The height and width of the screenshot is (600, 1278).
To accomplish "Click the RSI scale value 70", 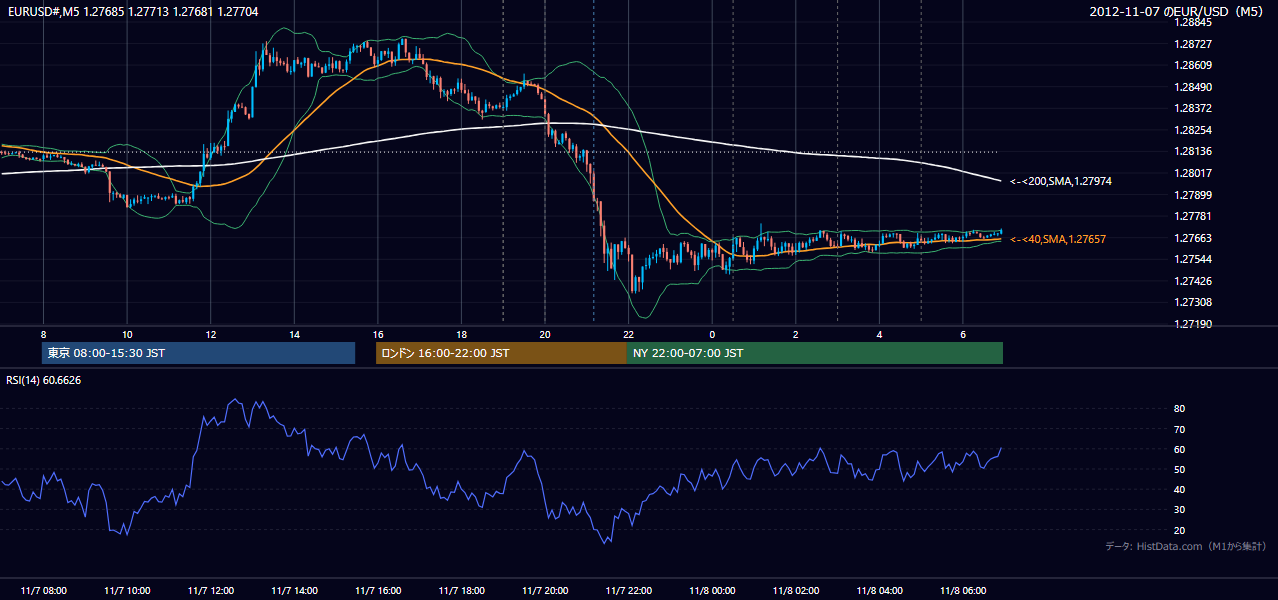I will pos(1179,429).
